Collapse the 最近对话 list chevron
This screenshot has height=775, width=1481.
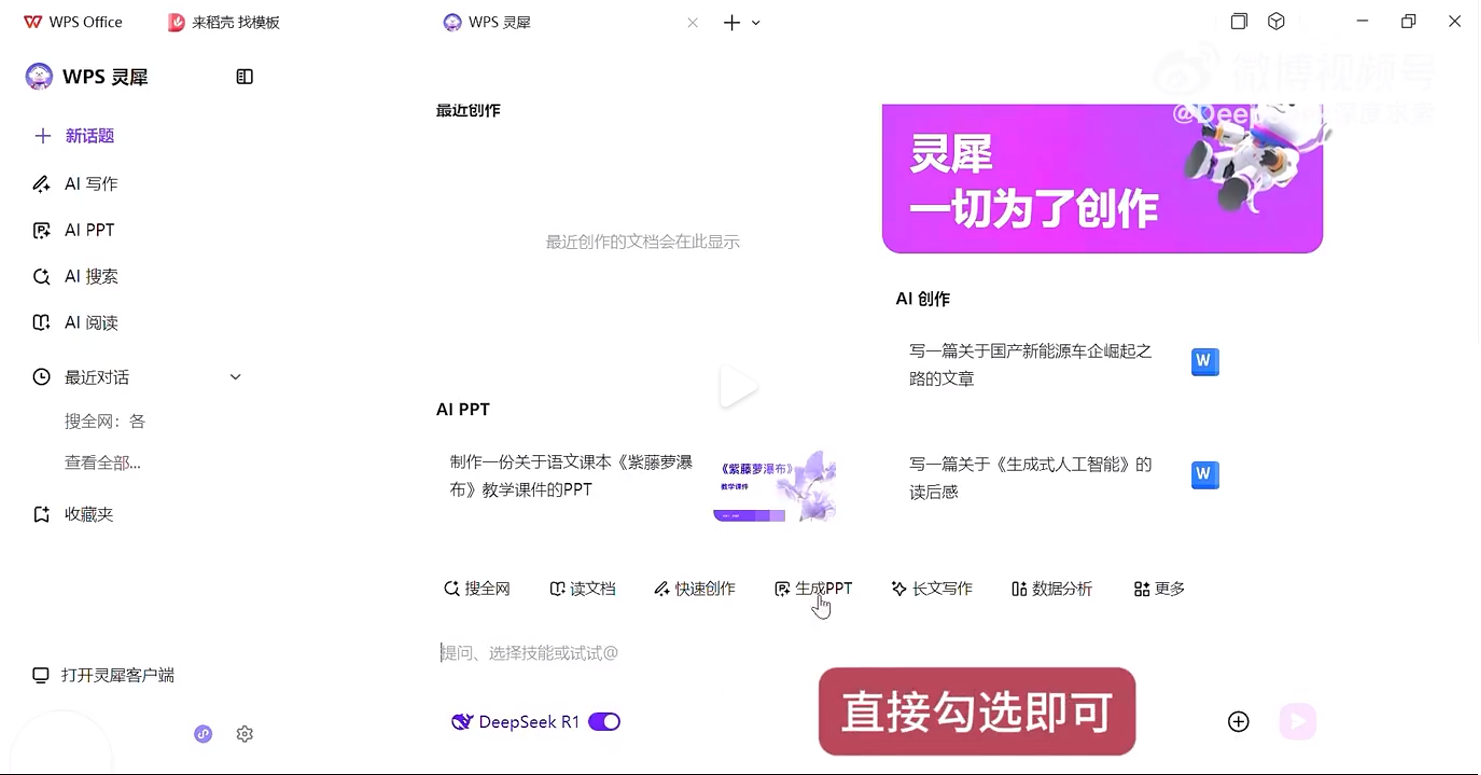pyautogui.click(x=235, y=377)
